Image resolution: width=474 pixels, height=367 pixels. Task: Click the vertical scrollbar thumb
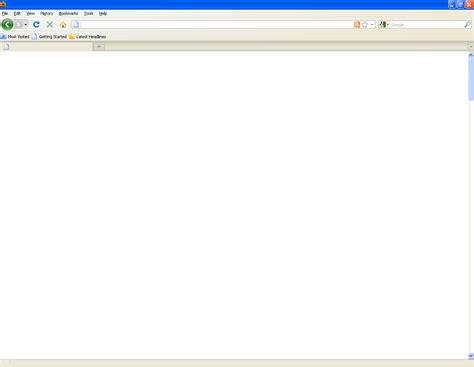pyautogui.click(x=471, y=79)
